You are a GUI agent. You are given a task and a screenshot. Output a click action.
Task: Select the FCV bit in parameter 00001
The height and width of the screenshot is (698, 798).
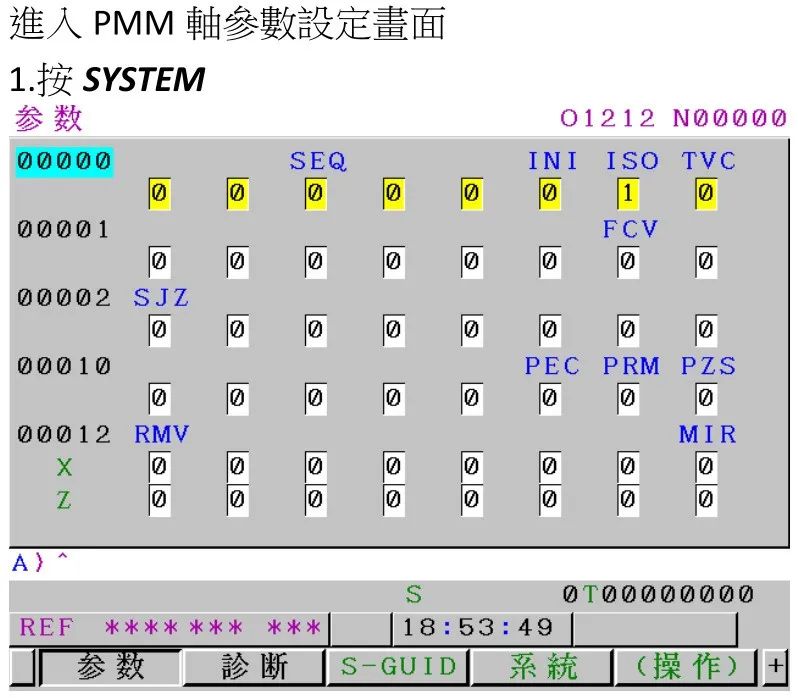[628, 262]
